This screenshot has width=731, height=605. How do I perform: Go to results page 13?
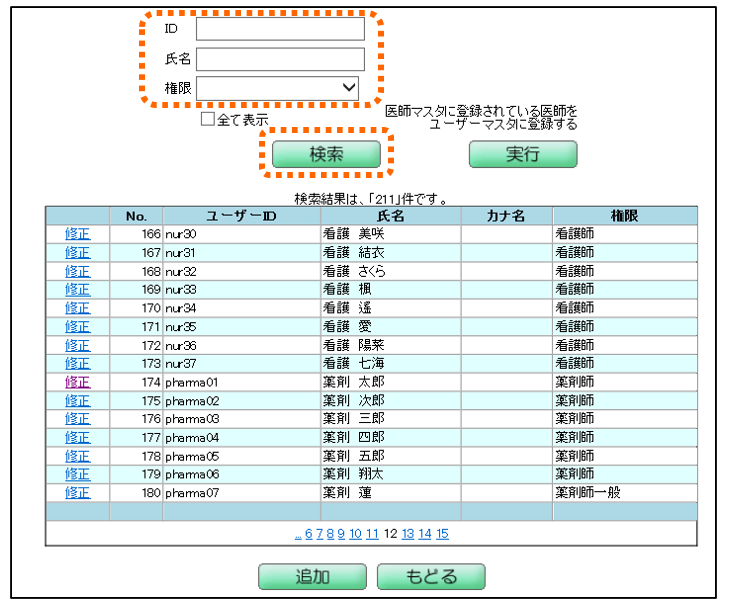pos(408,534)
